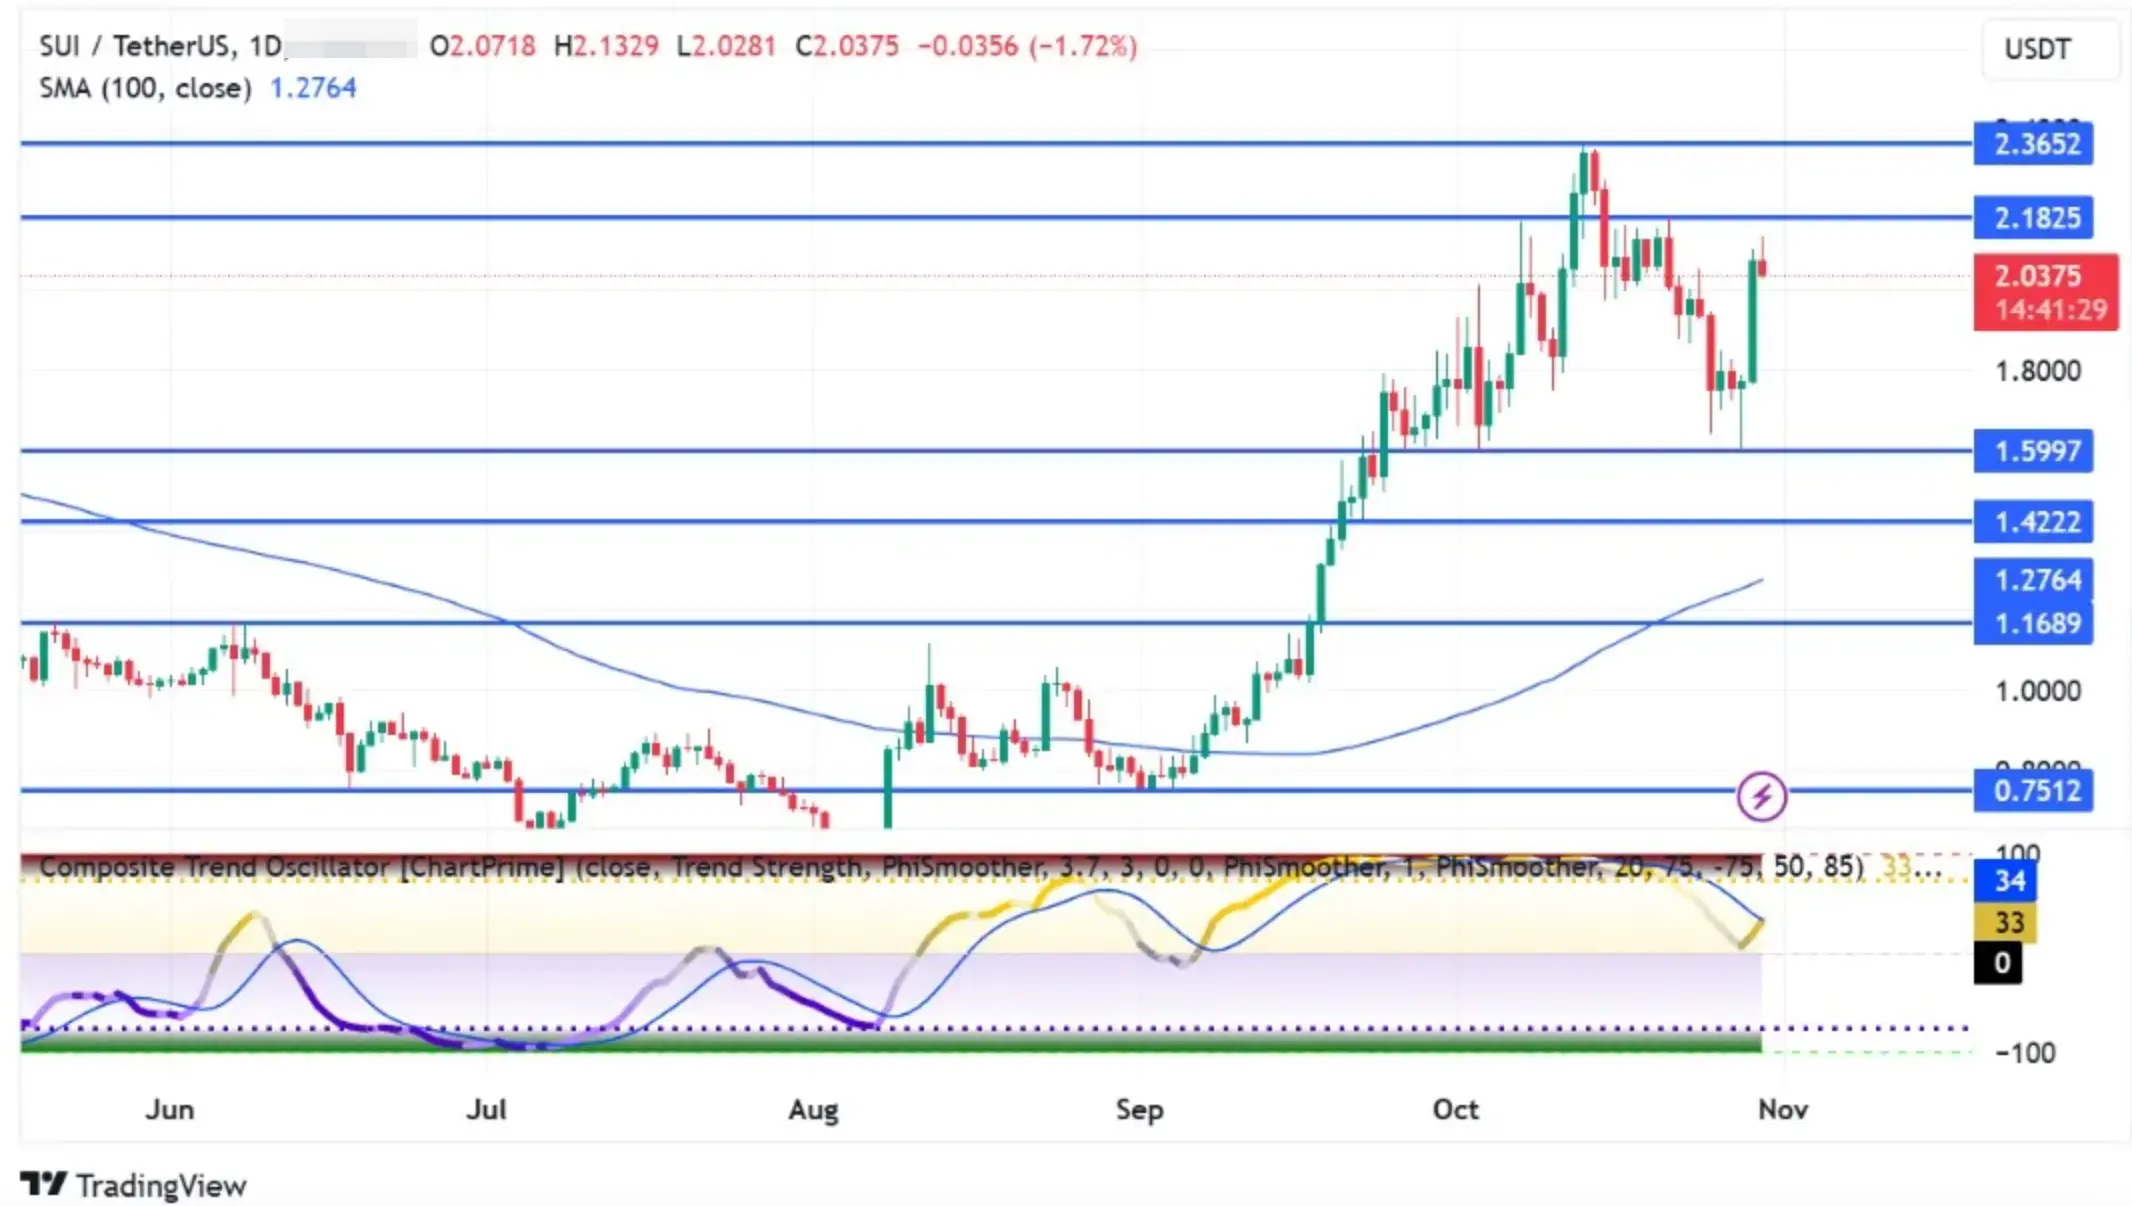Click the purple lightning bolt event icon
Screen dimensions: 2132x1206
click(x=1761, y=797)
